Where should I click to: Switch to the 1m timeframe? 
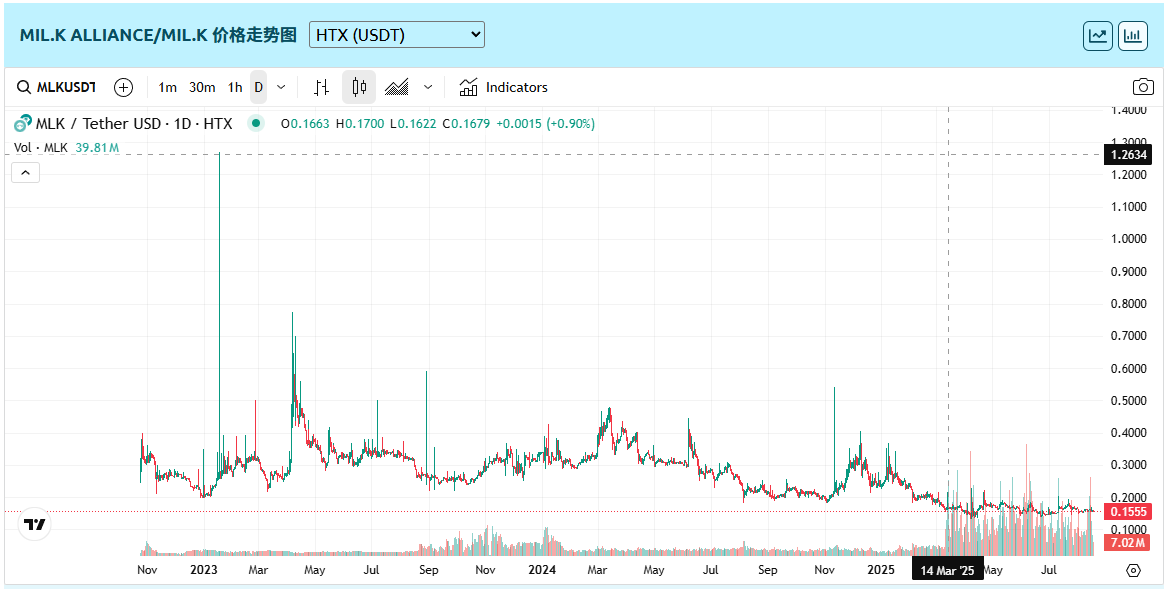point(168,88)
